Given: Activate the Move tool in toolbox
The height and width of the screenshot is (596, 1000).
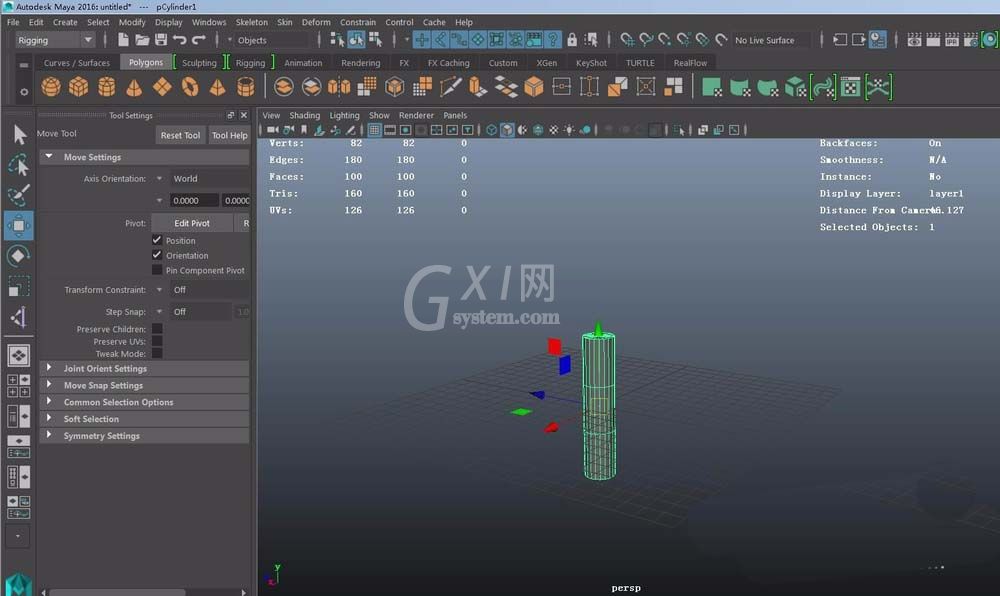Looking at the screenshot, I should [19, 226].
